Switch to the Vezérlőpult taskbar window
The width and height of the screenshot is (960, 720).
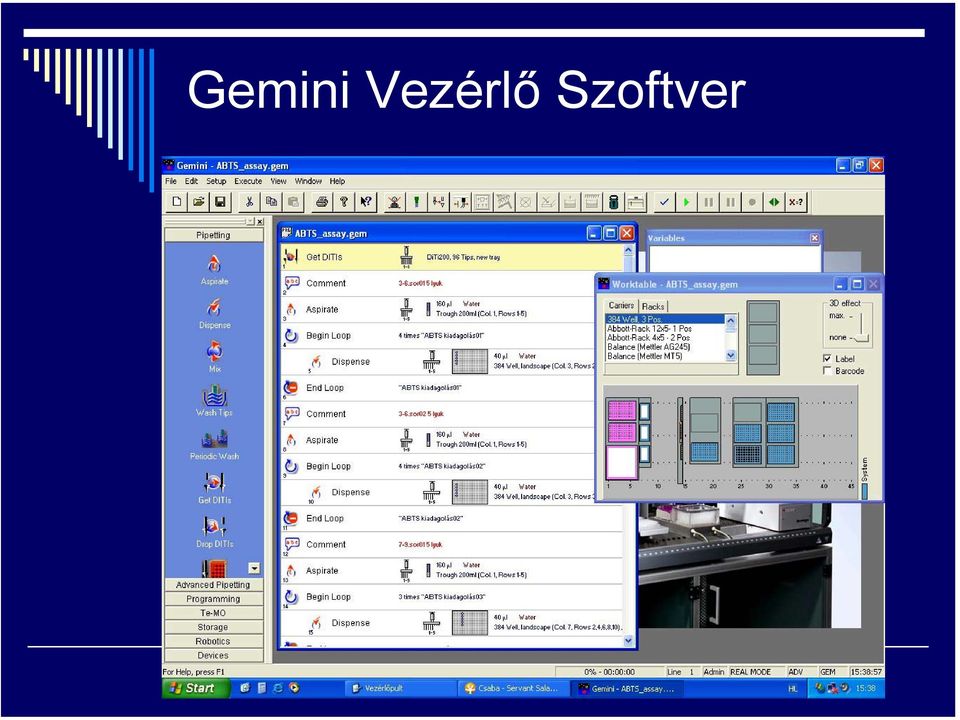pos(401,689)
